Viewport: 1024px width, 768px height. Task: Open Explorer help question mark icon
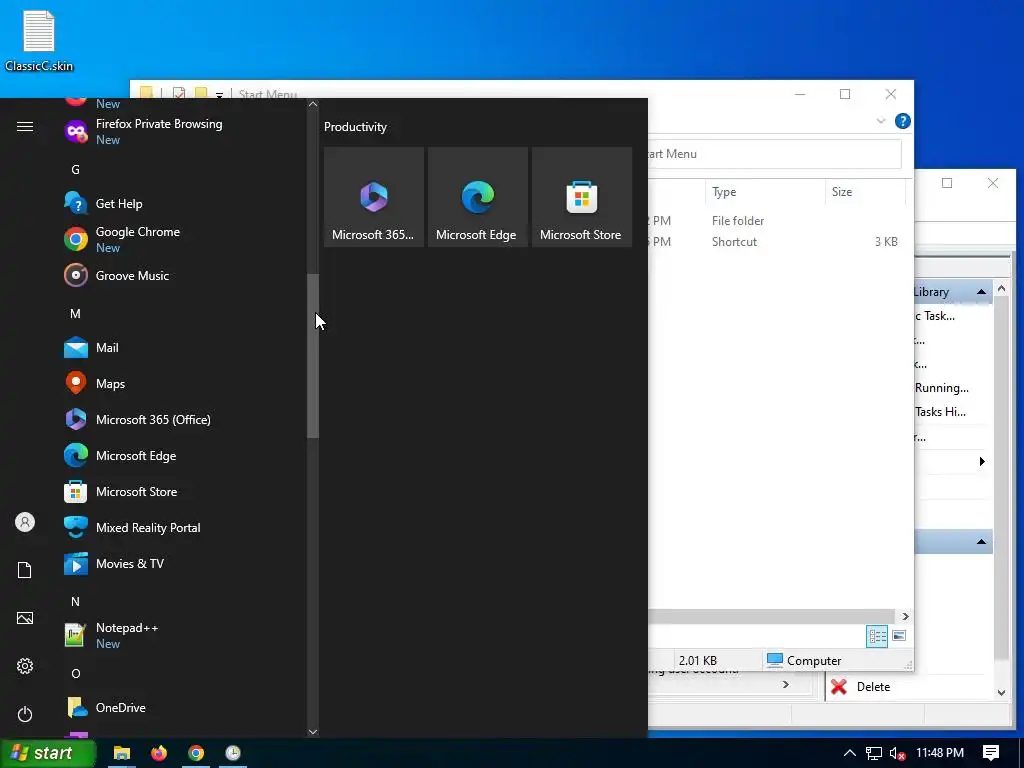click(x=903, y=121)
